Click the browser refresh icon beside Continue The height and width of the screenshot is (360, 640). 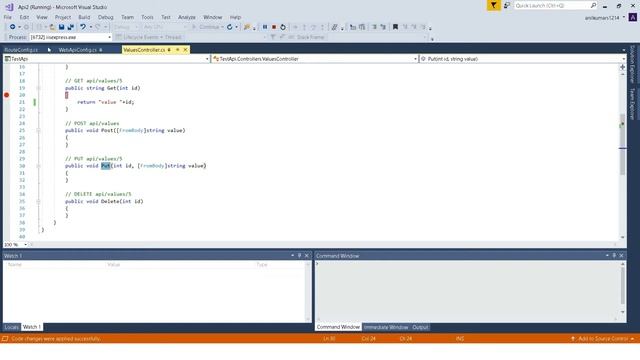click(230, 27)
